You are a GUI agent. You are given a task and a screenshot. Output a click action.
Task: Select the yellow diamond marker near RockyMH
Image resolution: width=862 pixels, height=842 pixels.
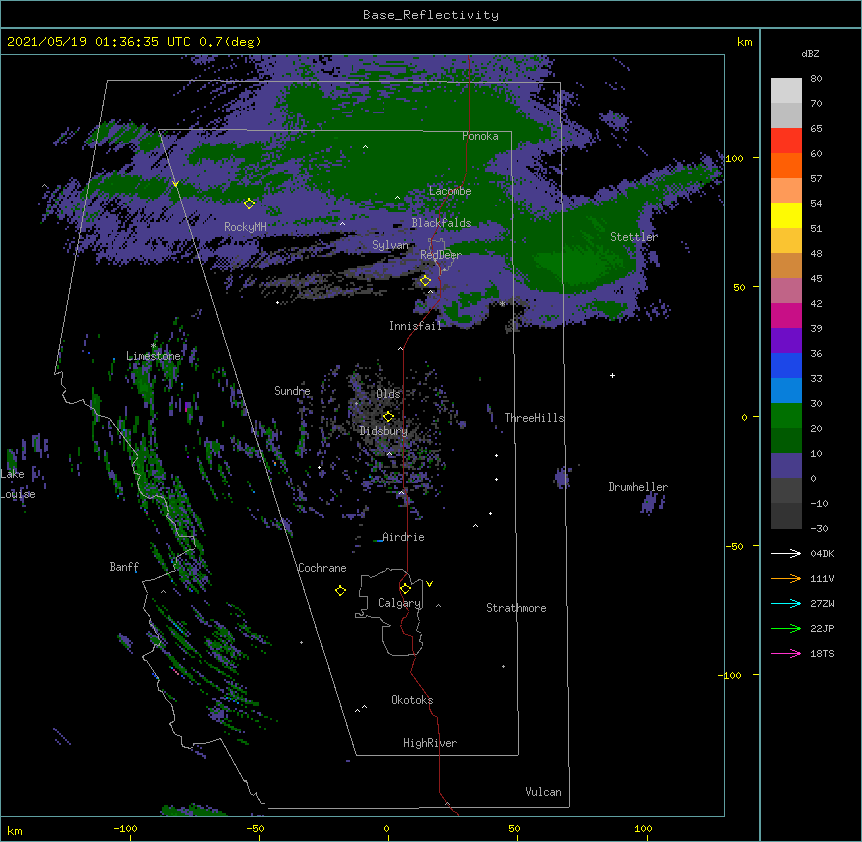click(250, 203)
